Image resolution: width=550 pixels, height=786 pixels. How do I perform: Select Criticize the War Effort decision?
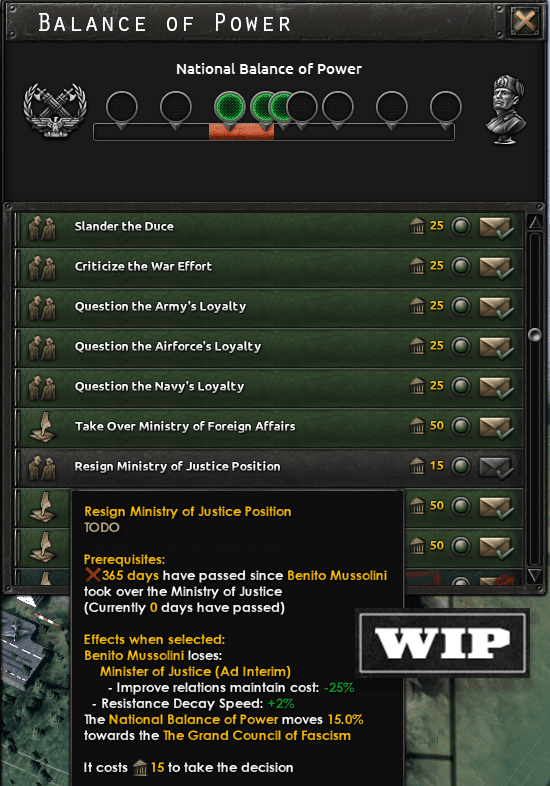tap(269, 267)
